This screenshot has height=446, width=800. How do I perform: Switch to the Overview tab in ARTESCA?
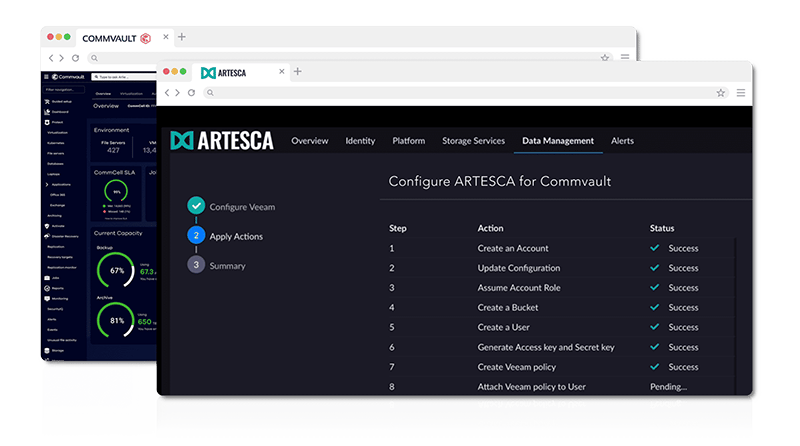(x=310, y=141)
